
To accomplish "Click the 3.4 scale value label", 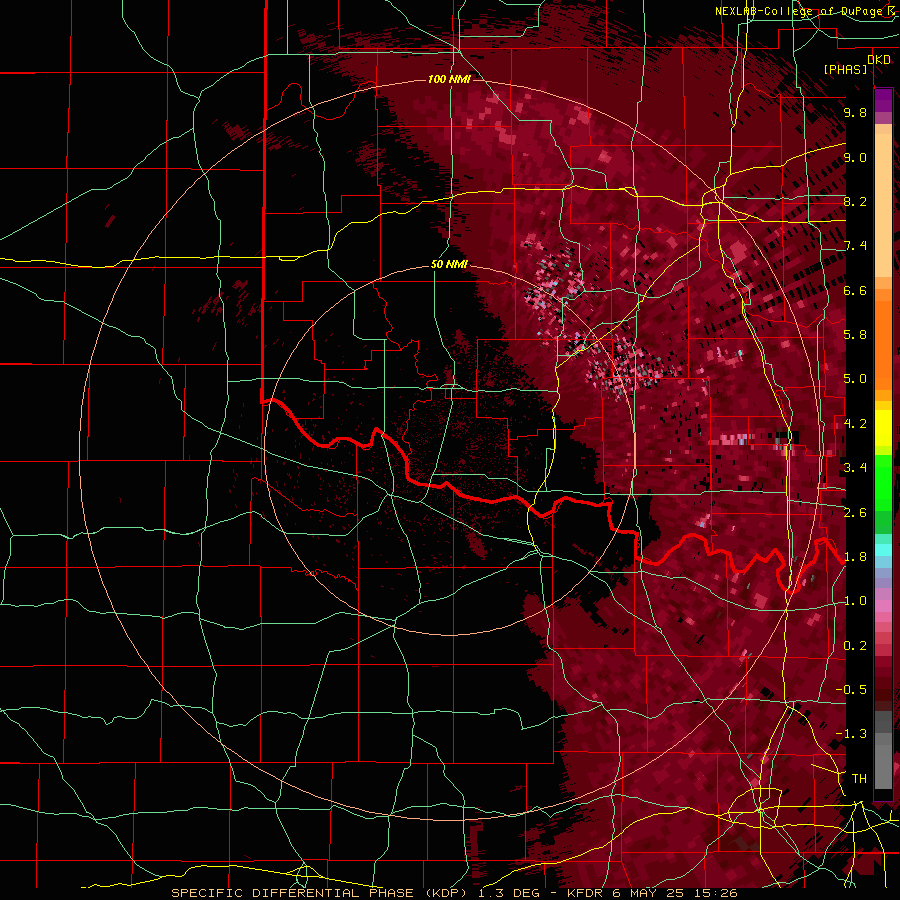I will click(x=855, y=468).
